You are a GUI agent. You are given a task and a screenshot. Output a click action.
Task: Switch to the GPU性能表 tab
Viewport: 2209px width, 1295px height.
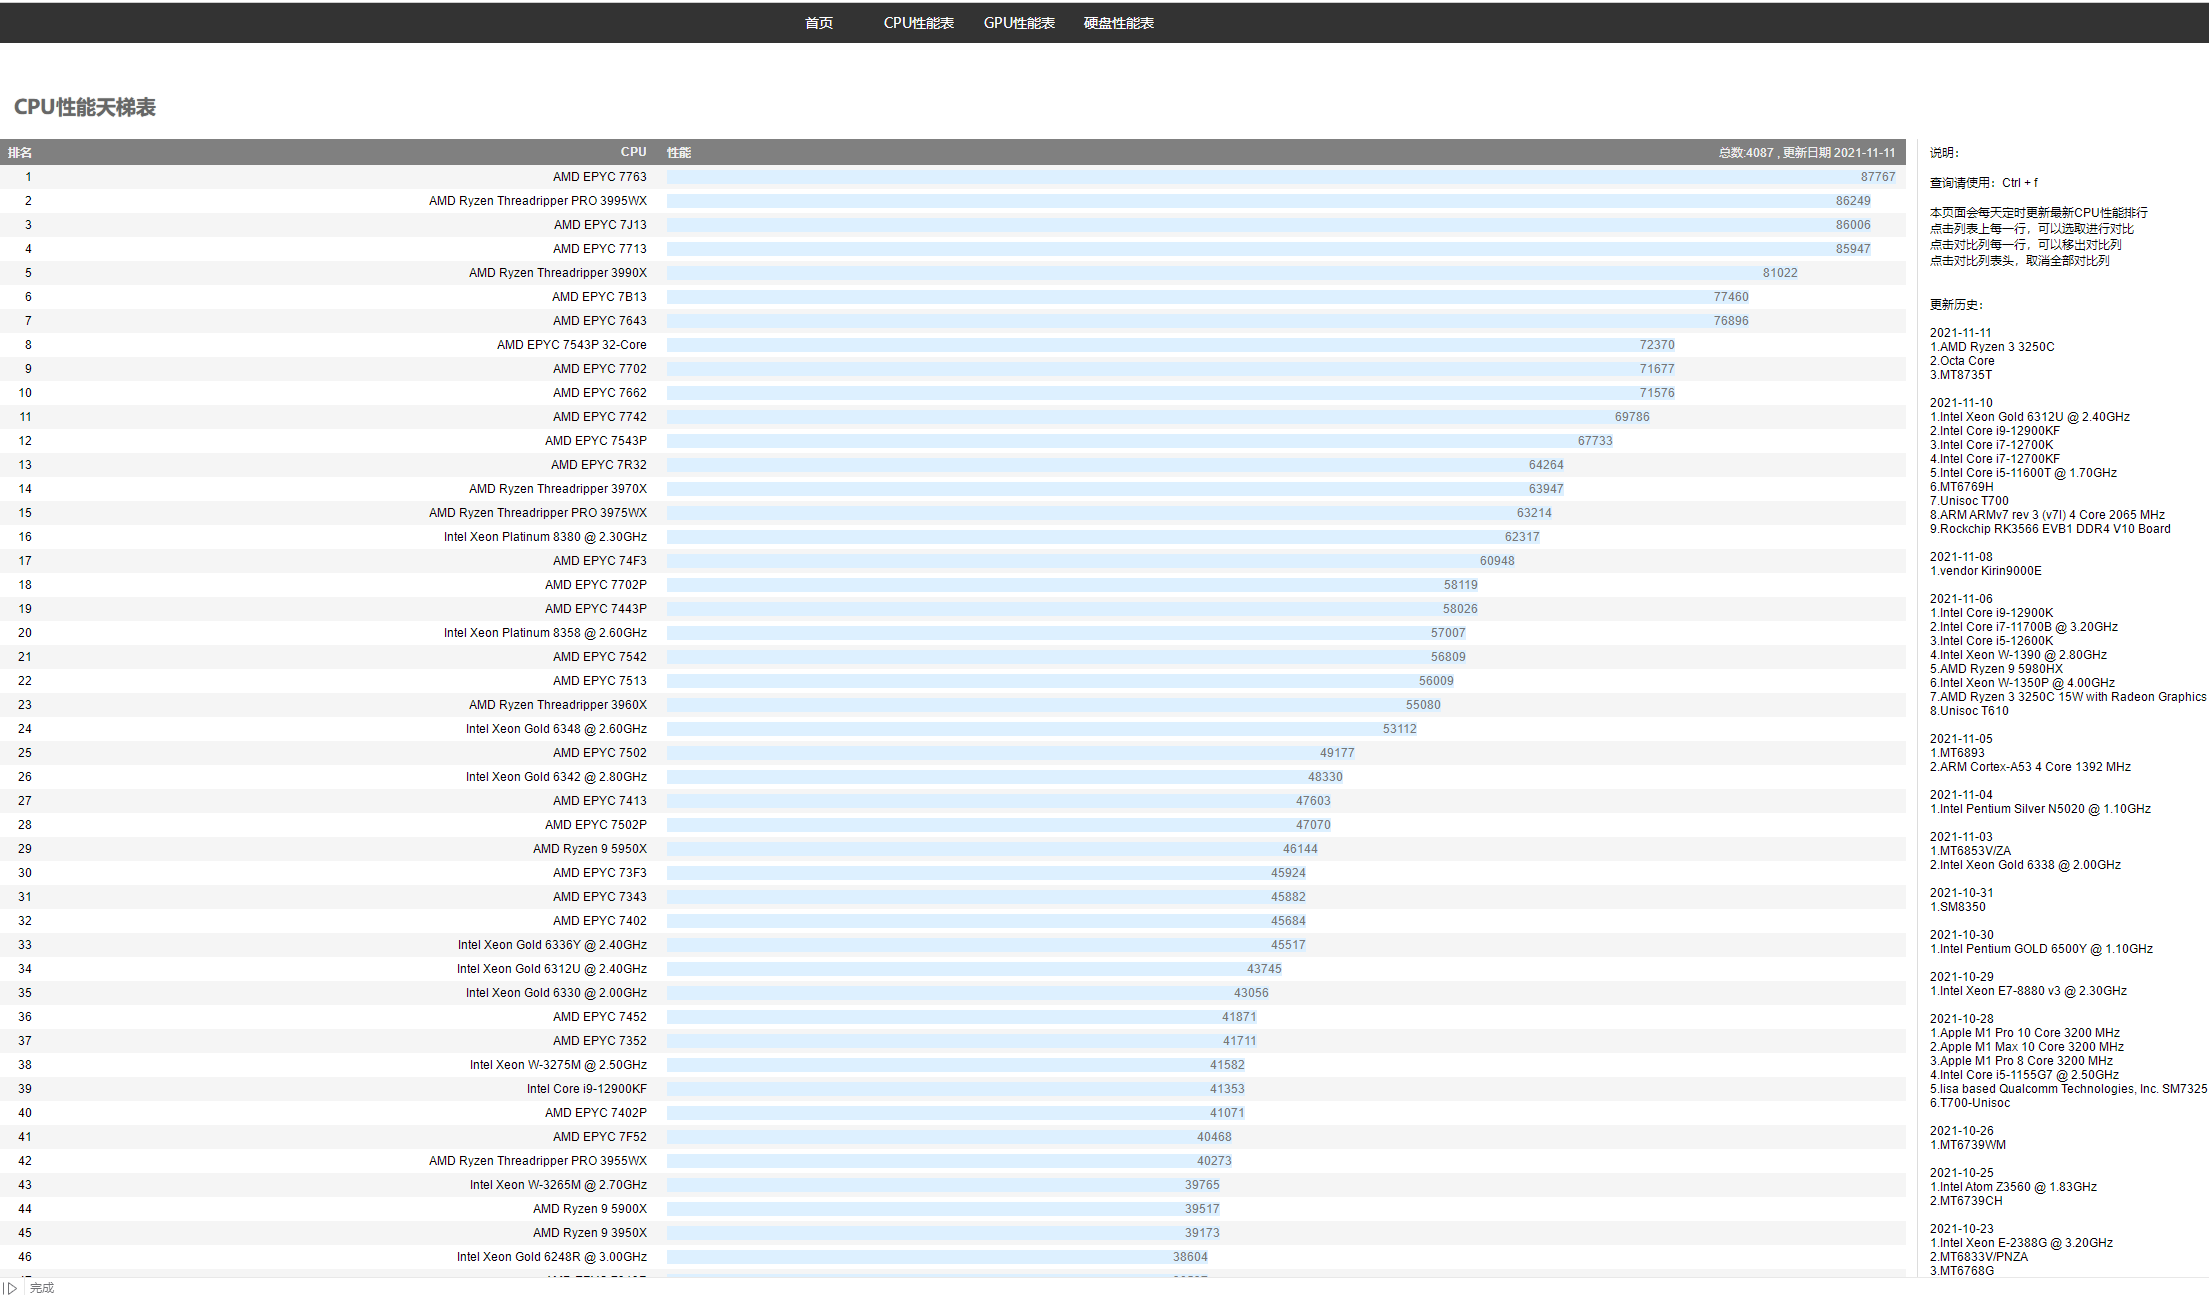click(1019, 23)
